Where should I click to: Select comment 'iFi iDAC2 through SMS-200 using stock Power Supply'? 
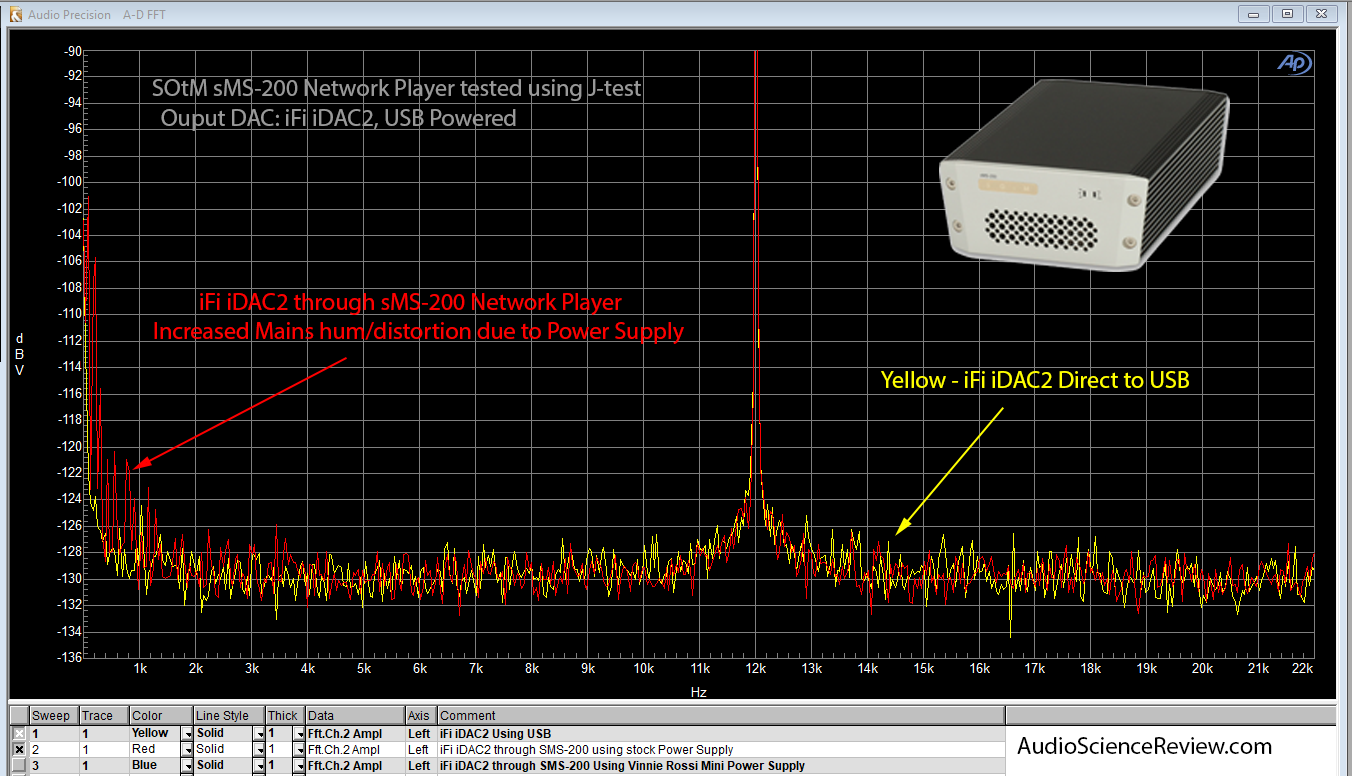(586, 750)
